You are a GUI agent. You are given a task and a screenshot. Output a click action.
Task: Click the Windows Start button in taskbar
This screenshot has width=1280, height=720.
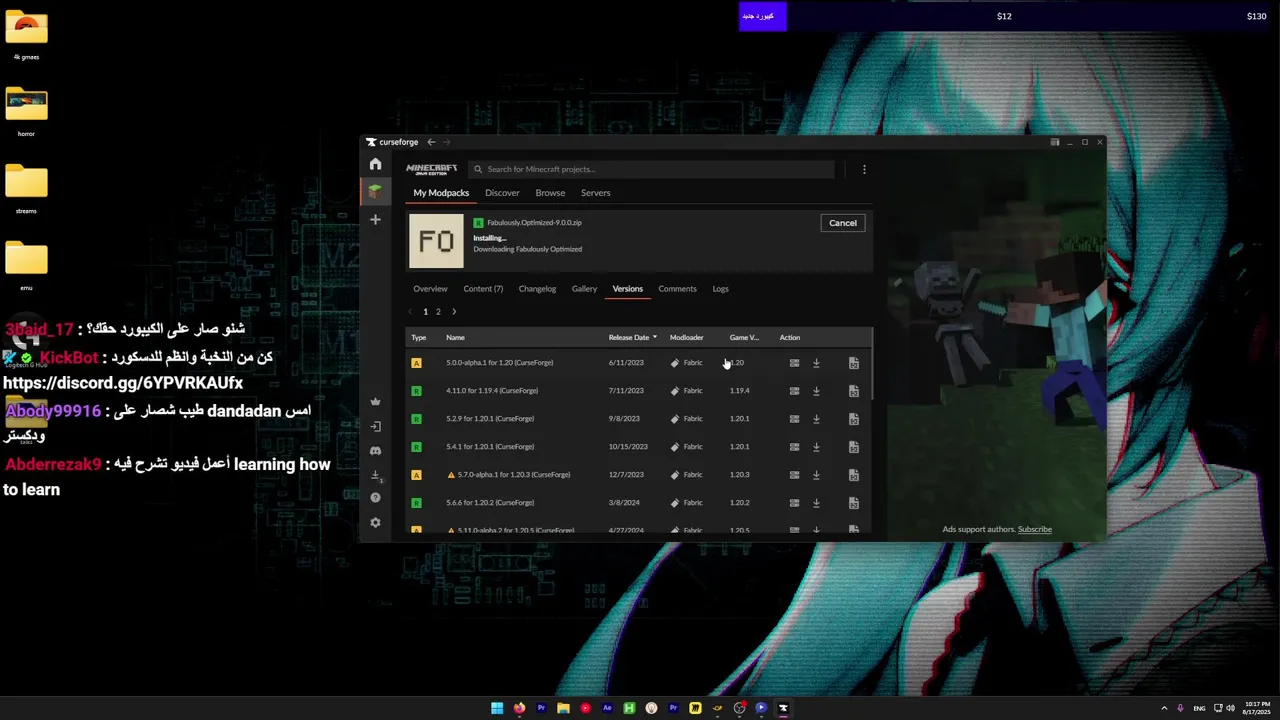point(497,708)
